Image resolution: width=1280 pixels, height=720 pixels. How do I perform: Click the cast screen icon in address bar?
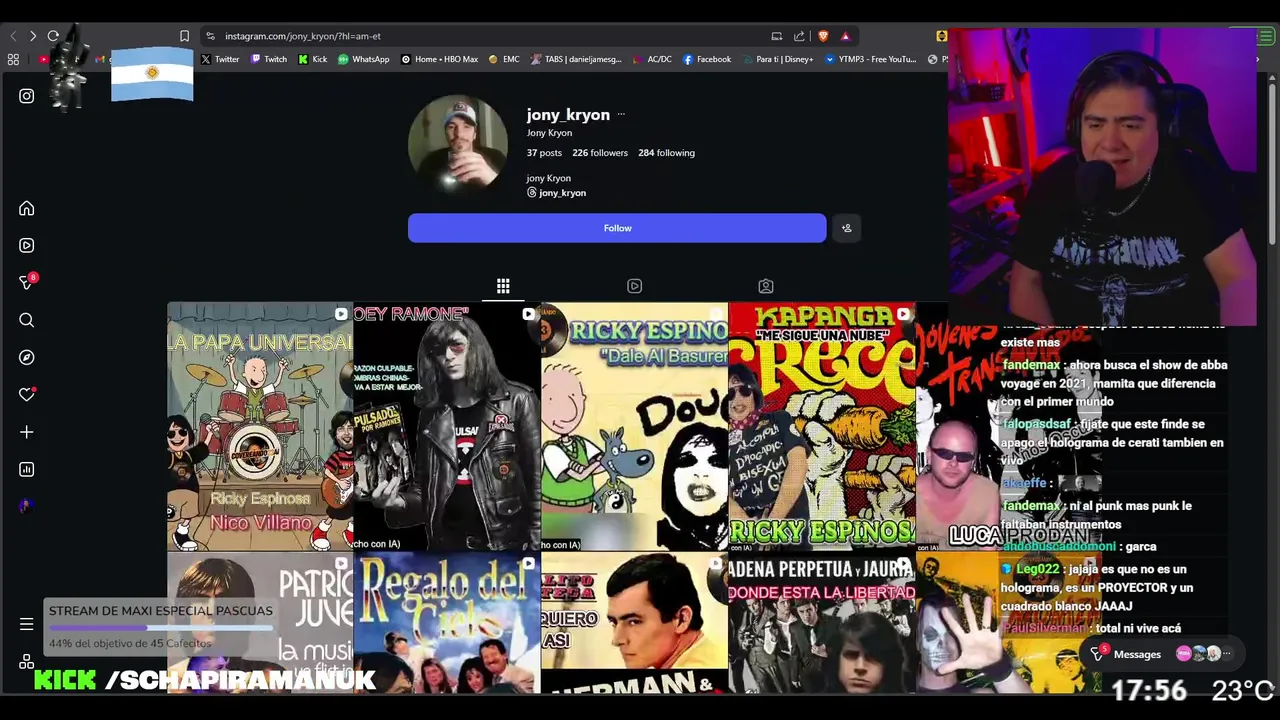pyautogui.click(x=777, y=36)
